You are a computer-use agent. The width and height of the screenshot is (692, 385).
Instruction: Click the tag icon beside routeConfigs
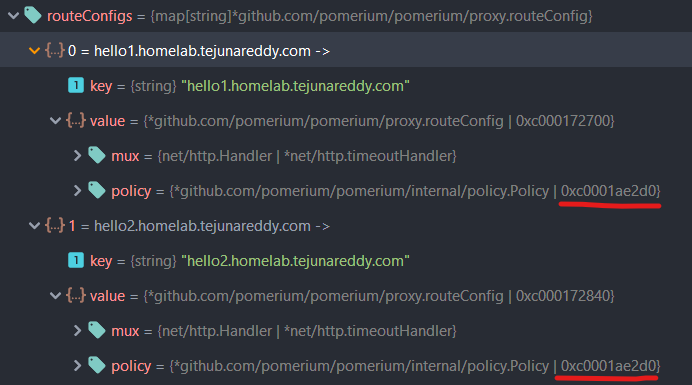pyautogui.click(x=33, y=15)
